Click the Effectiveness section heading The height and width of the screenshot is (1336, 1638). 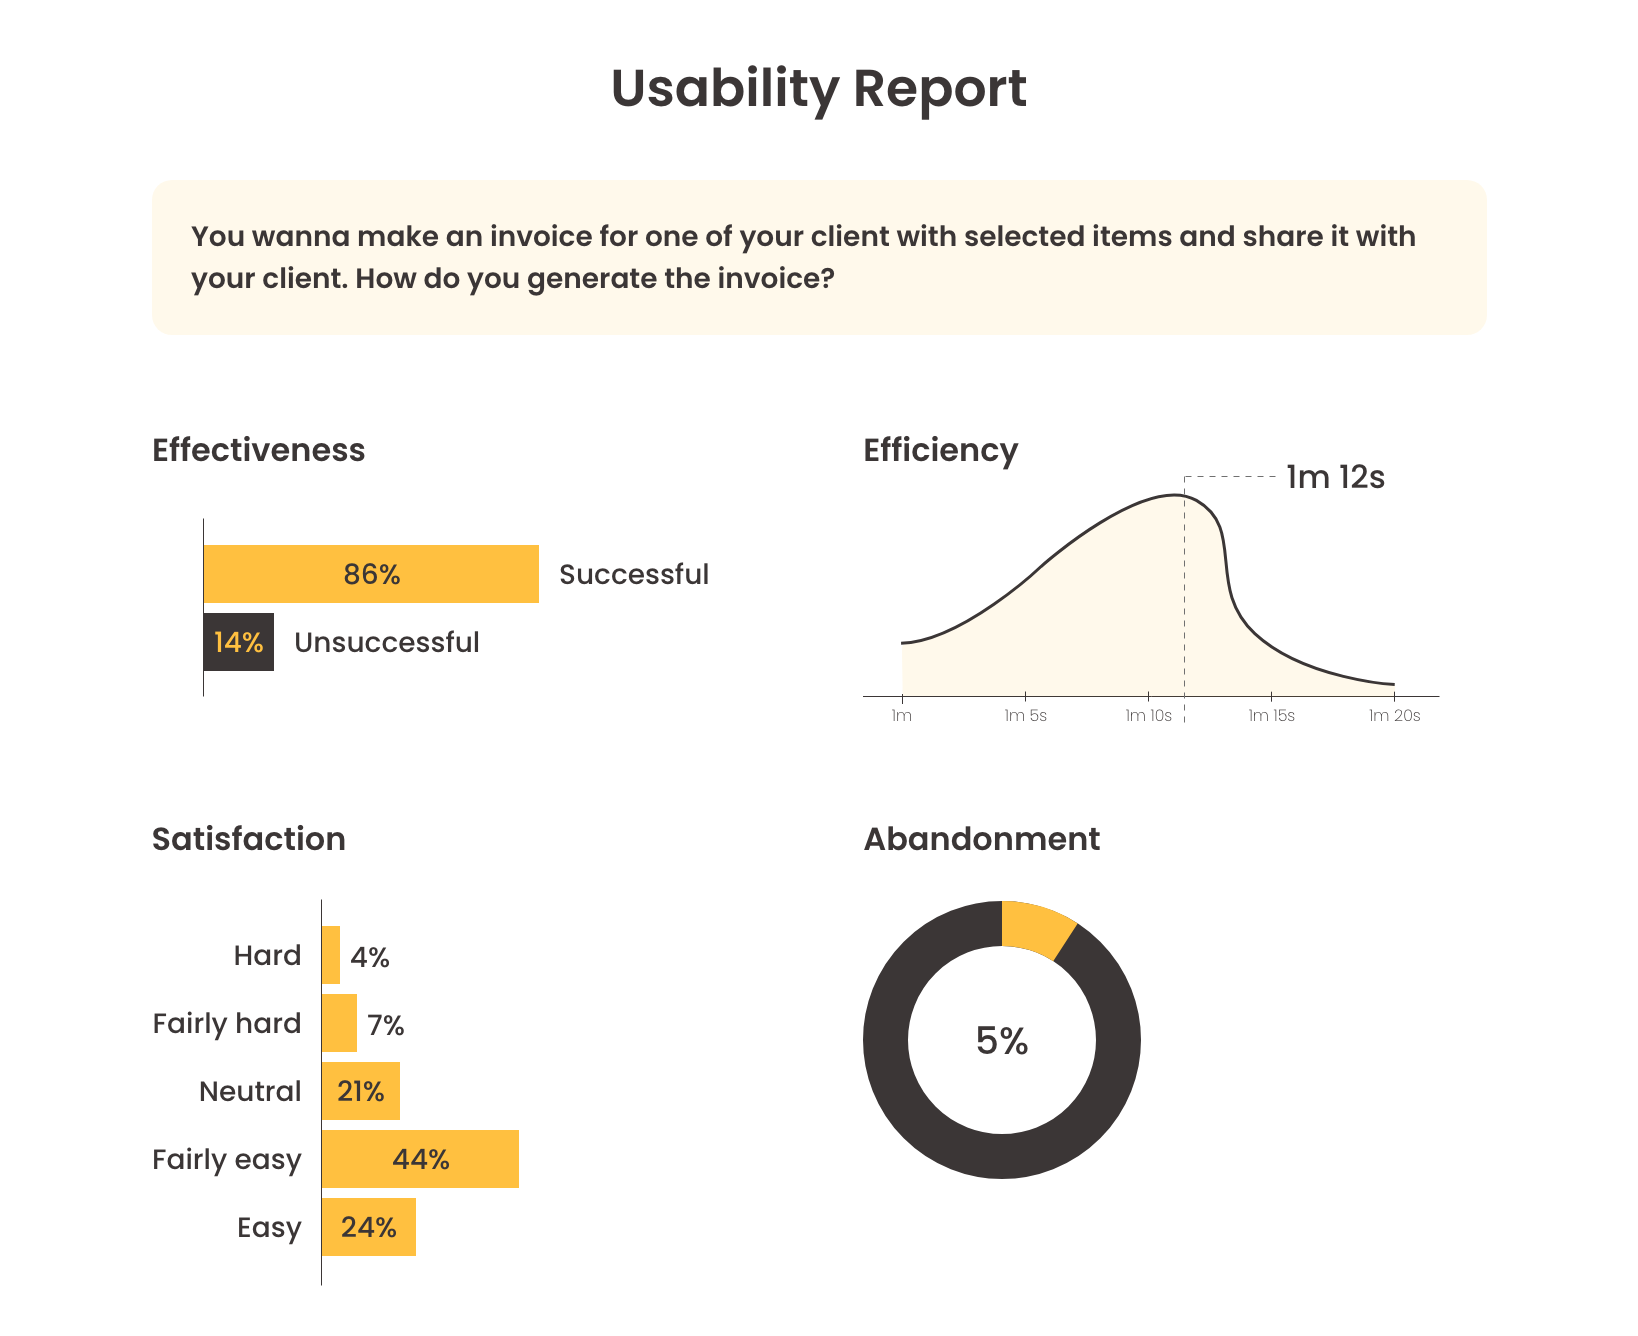point(259,450)
